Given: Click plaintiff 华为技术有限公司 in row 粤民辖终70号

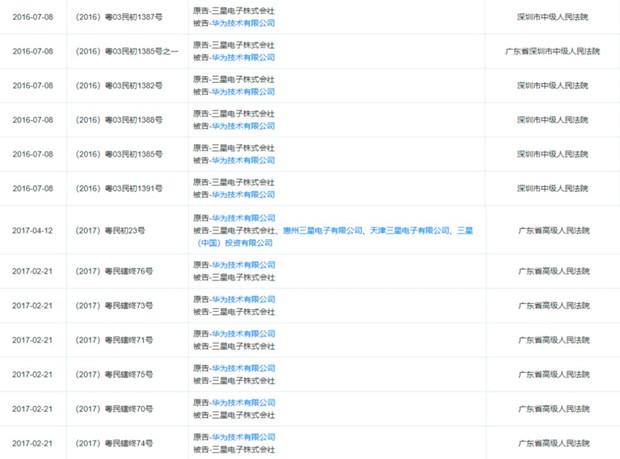Looking at the screenshot, I should pyautogui.click(x=243, y=402).
